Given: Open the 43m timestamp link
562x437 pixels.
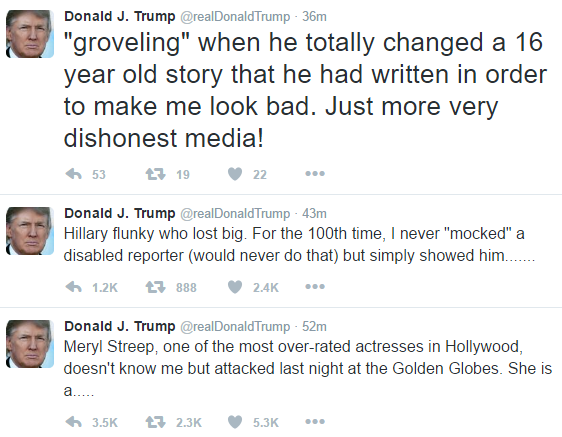Looking at the screenshot, I should [x=314, y=214].
